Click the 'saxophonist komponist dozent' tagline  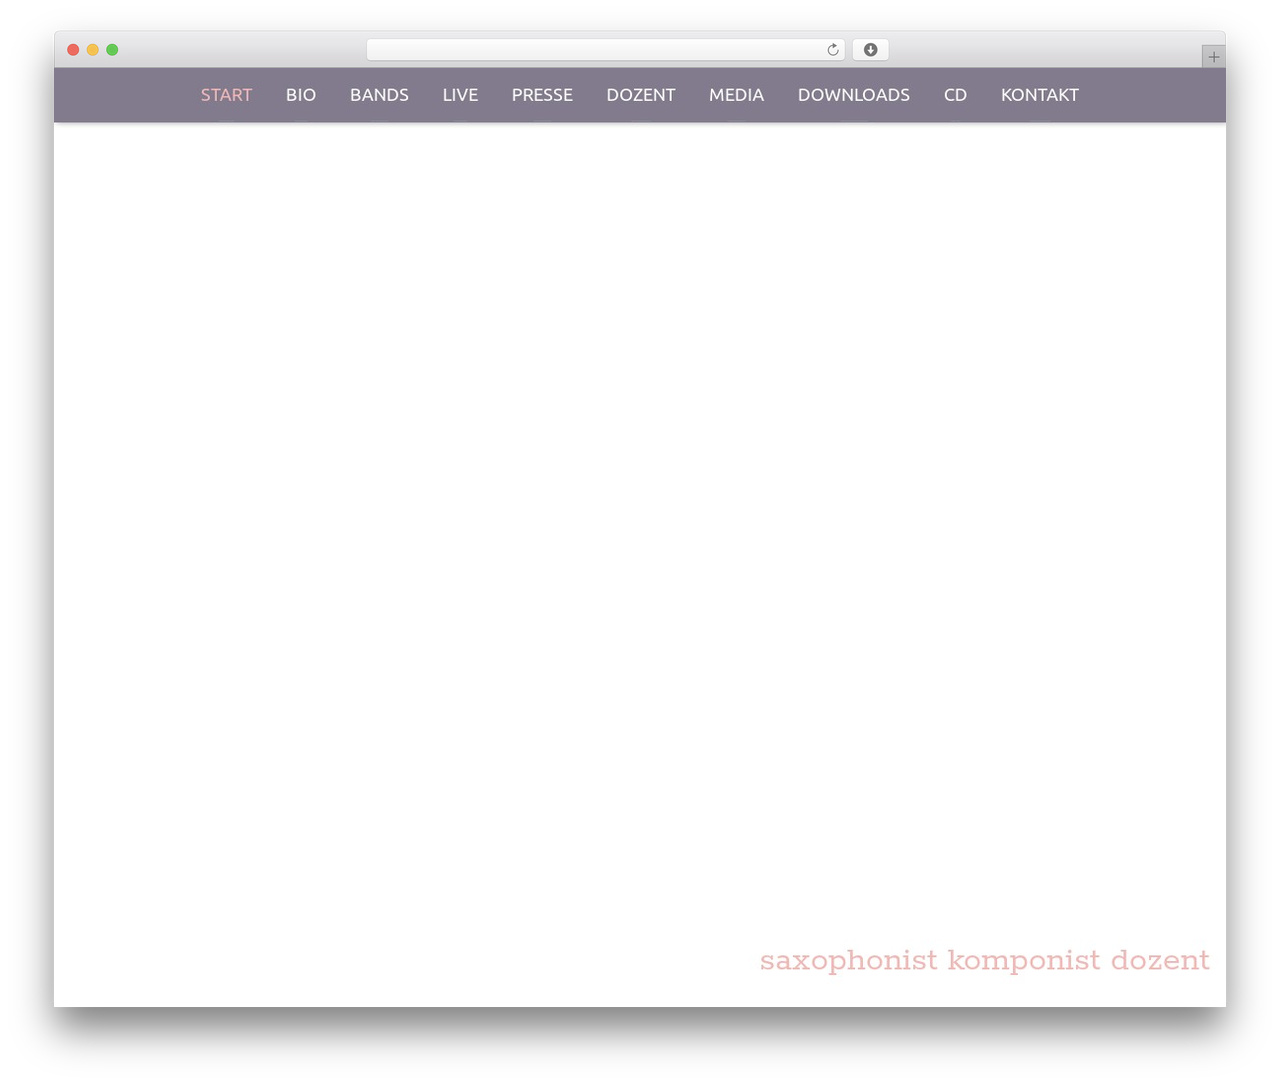985,961
